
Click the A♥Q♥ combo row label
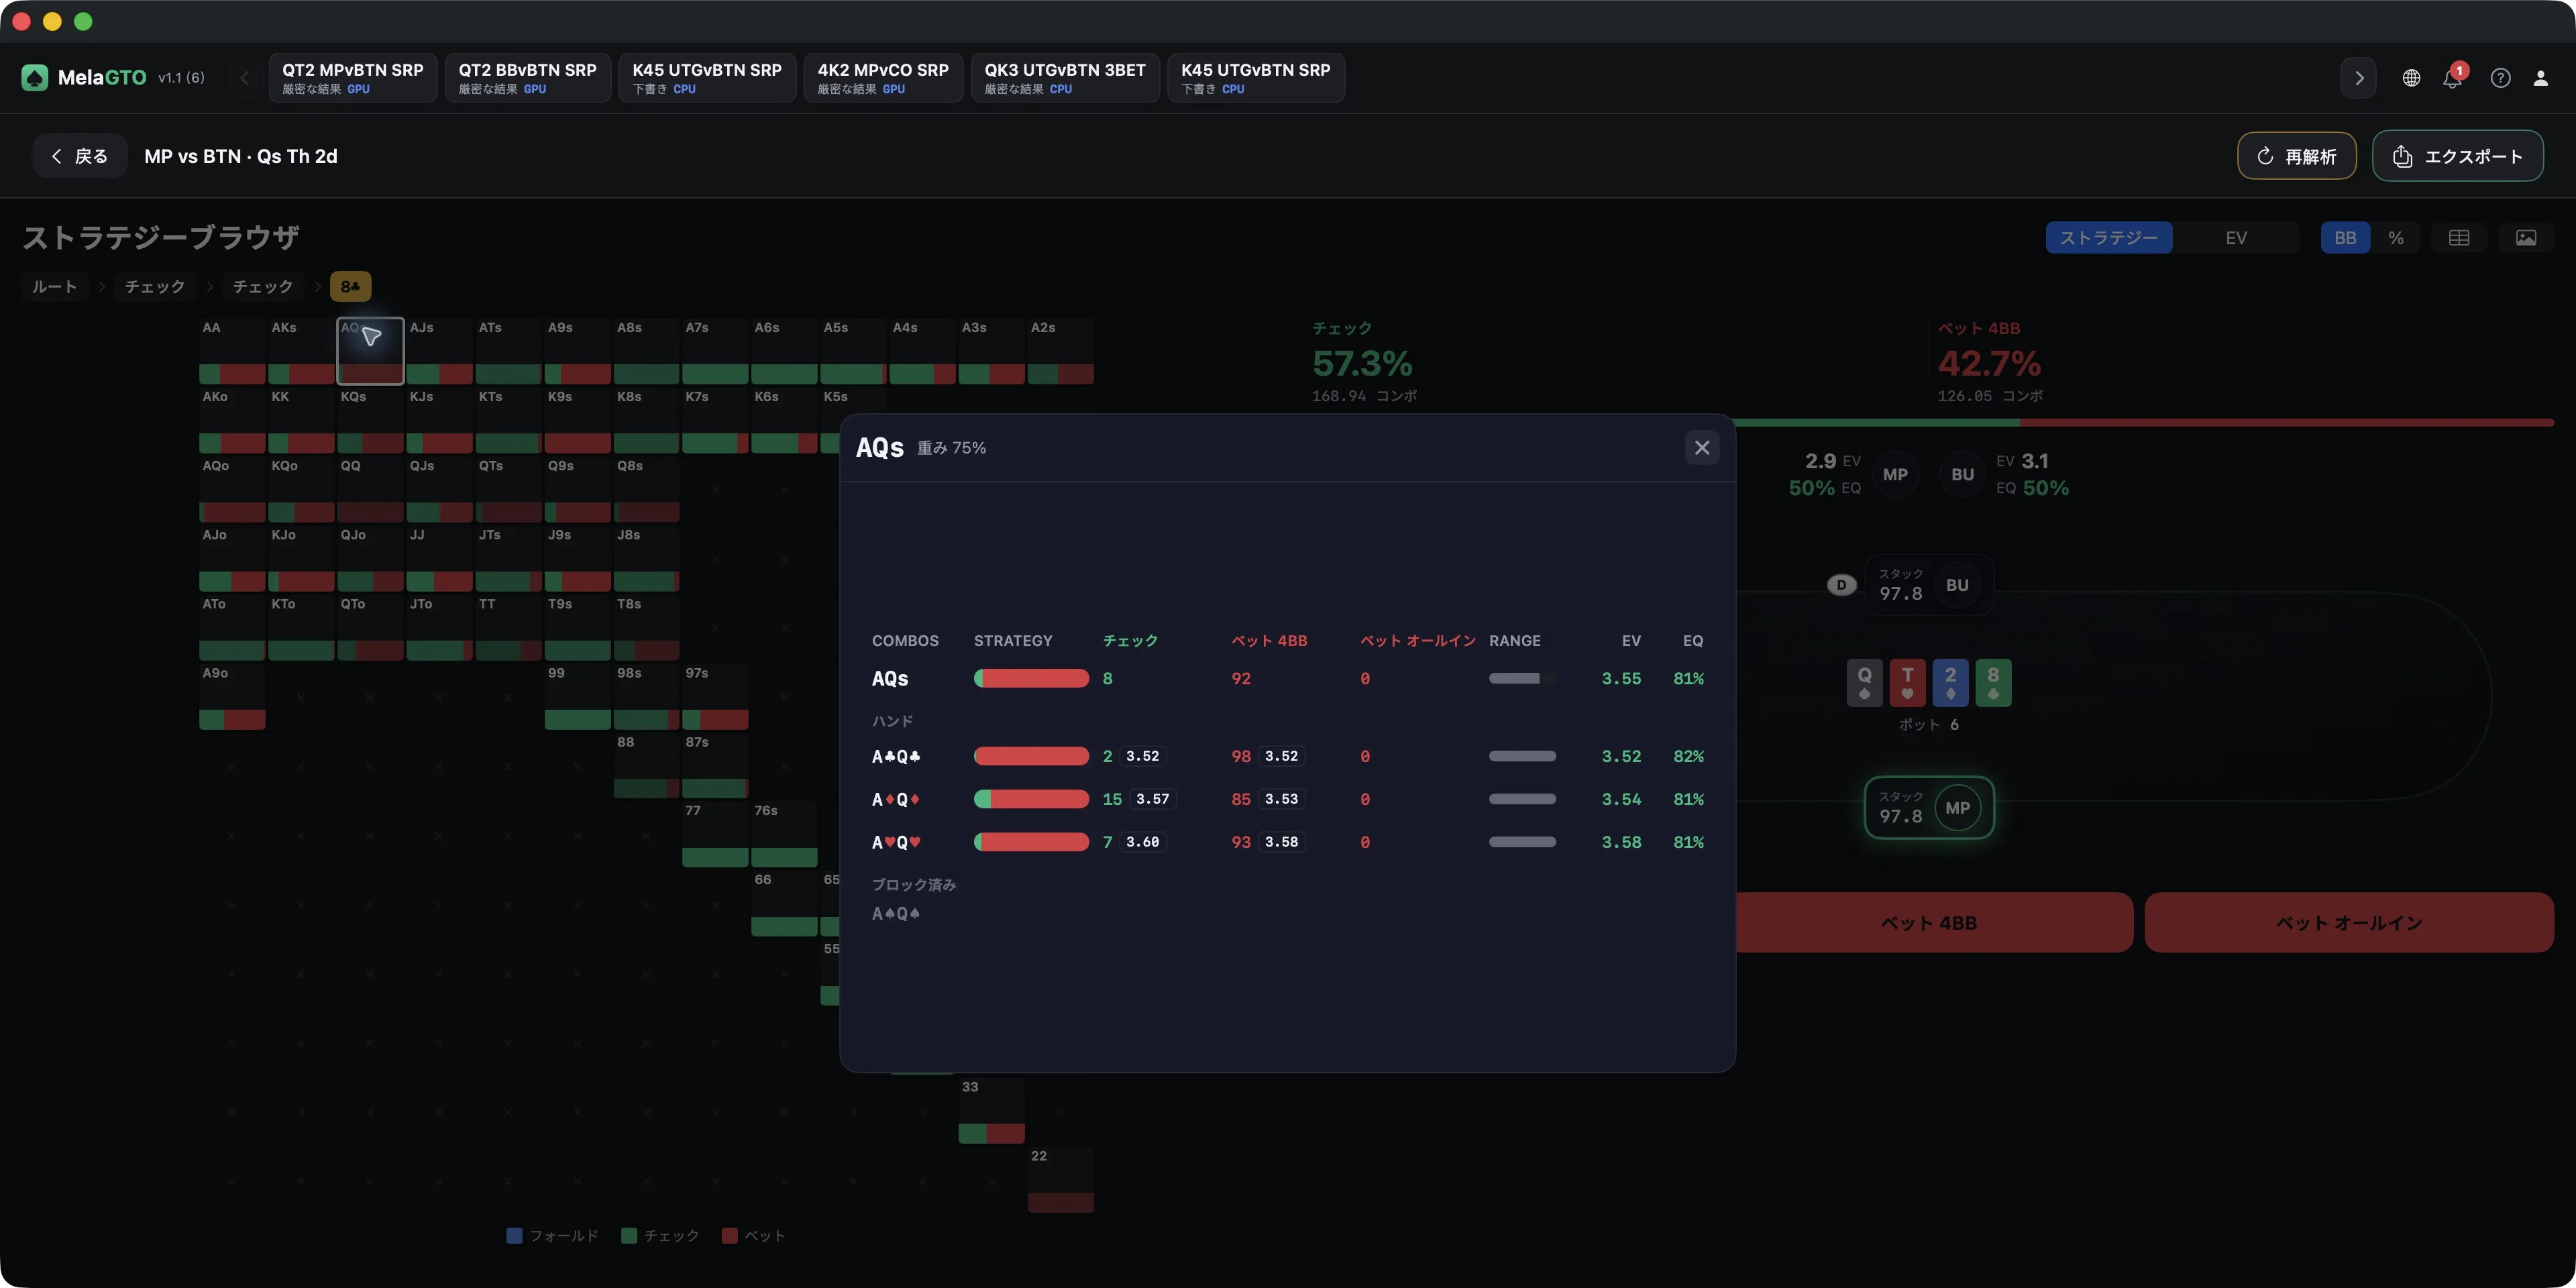[x=896, y=842]
